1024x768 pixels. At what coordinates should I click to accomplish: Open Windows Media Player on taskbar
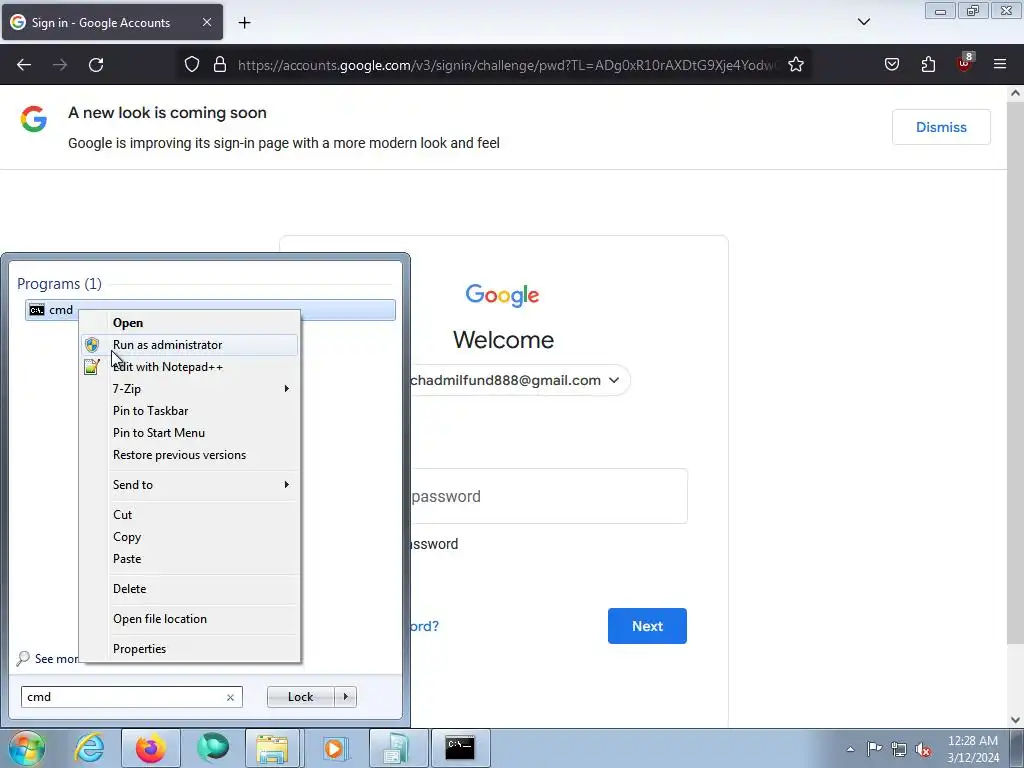pyautogui.click(x=334, y=748)
